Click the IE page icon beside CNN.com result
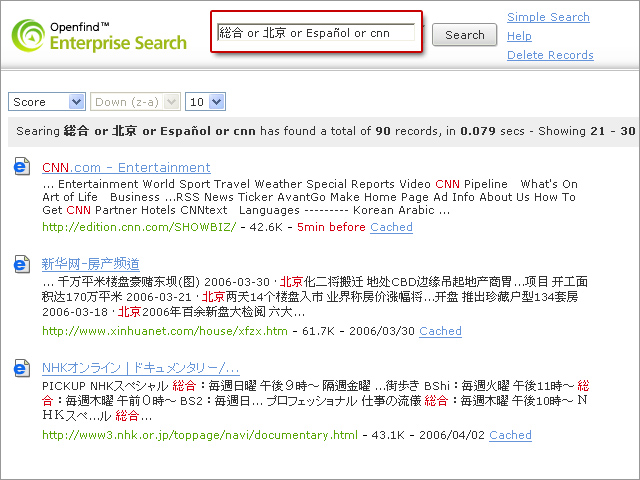The width and height of the screenshot is (640, 480). [x=22, y=167]
